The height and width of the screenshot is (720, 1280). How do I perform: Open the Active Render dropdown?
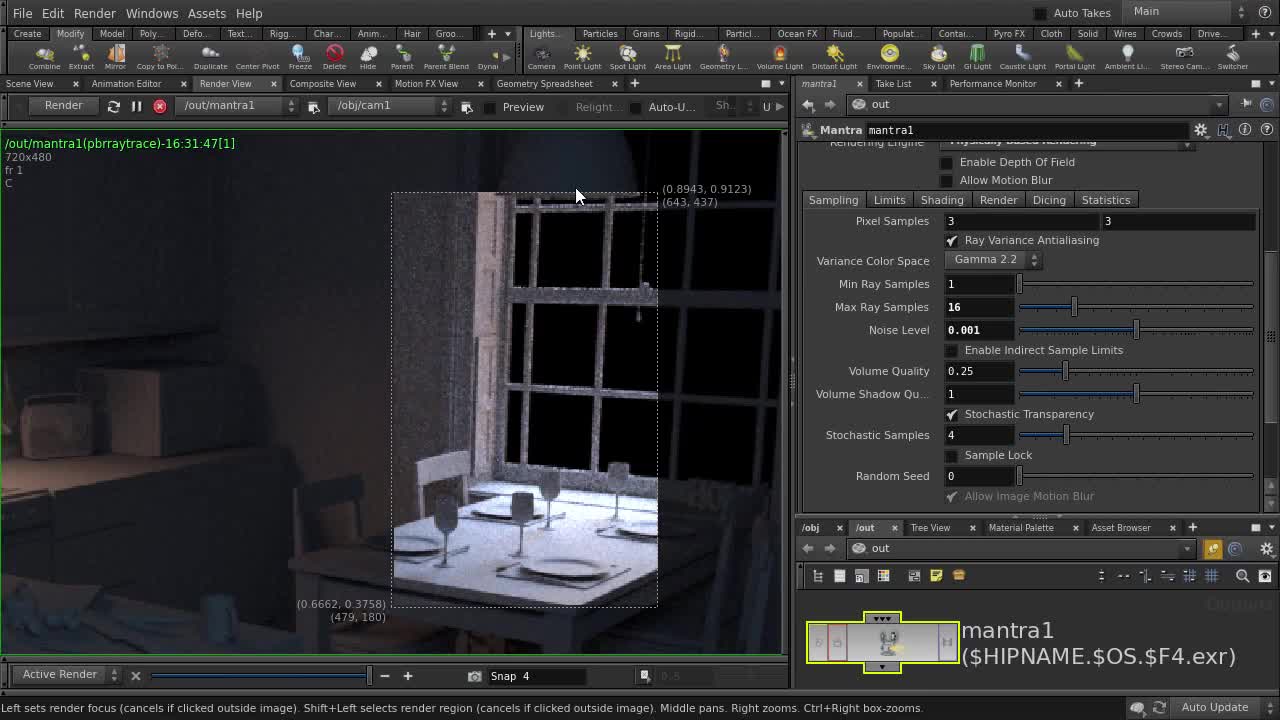[67, 675]
